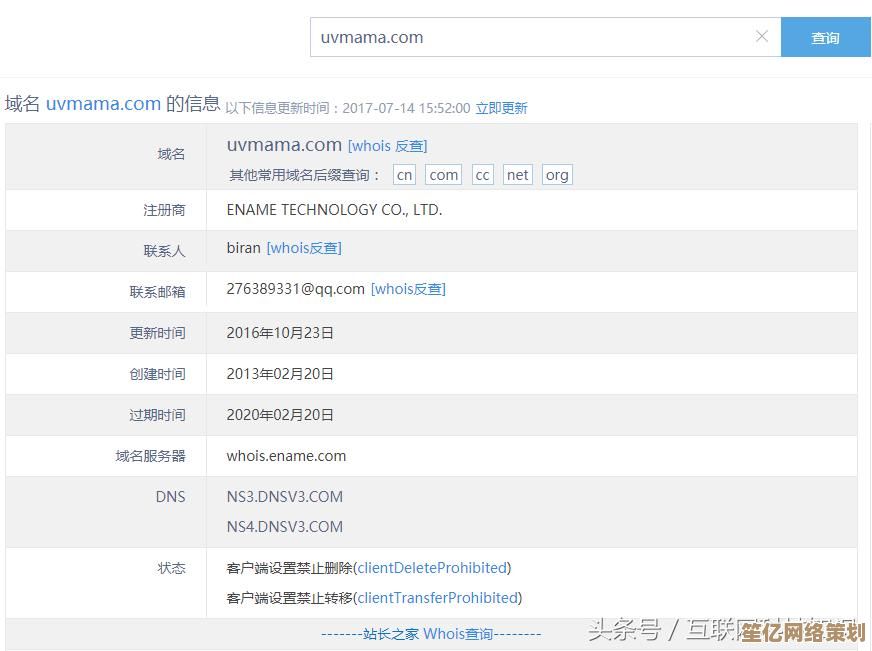872x651 pixels.
Task: Open whois 反查 next to domain name
Action: click(387, 146)
